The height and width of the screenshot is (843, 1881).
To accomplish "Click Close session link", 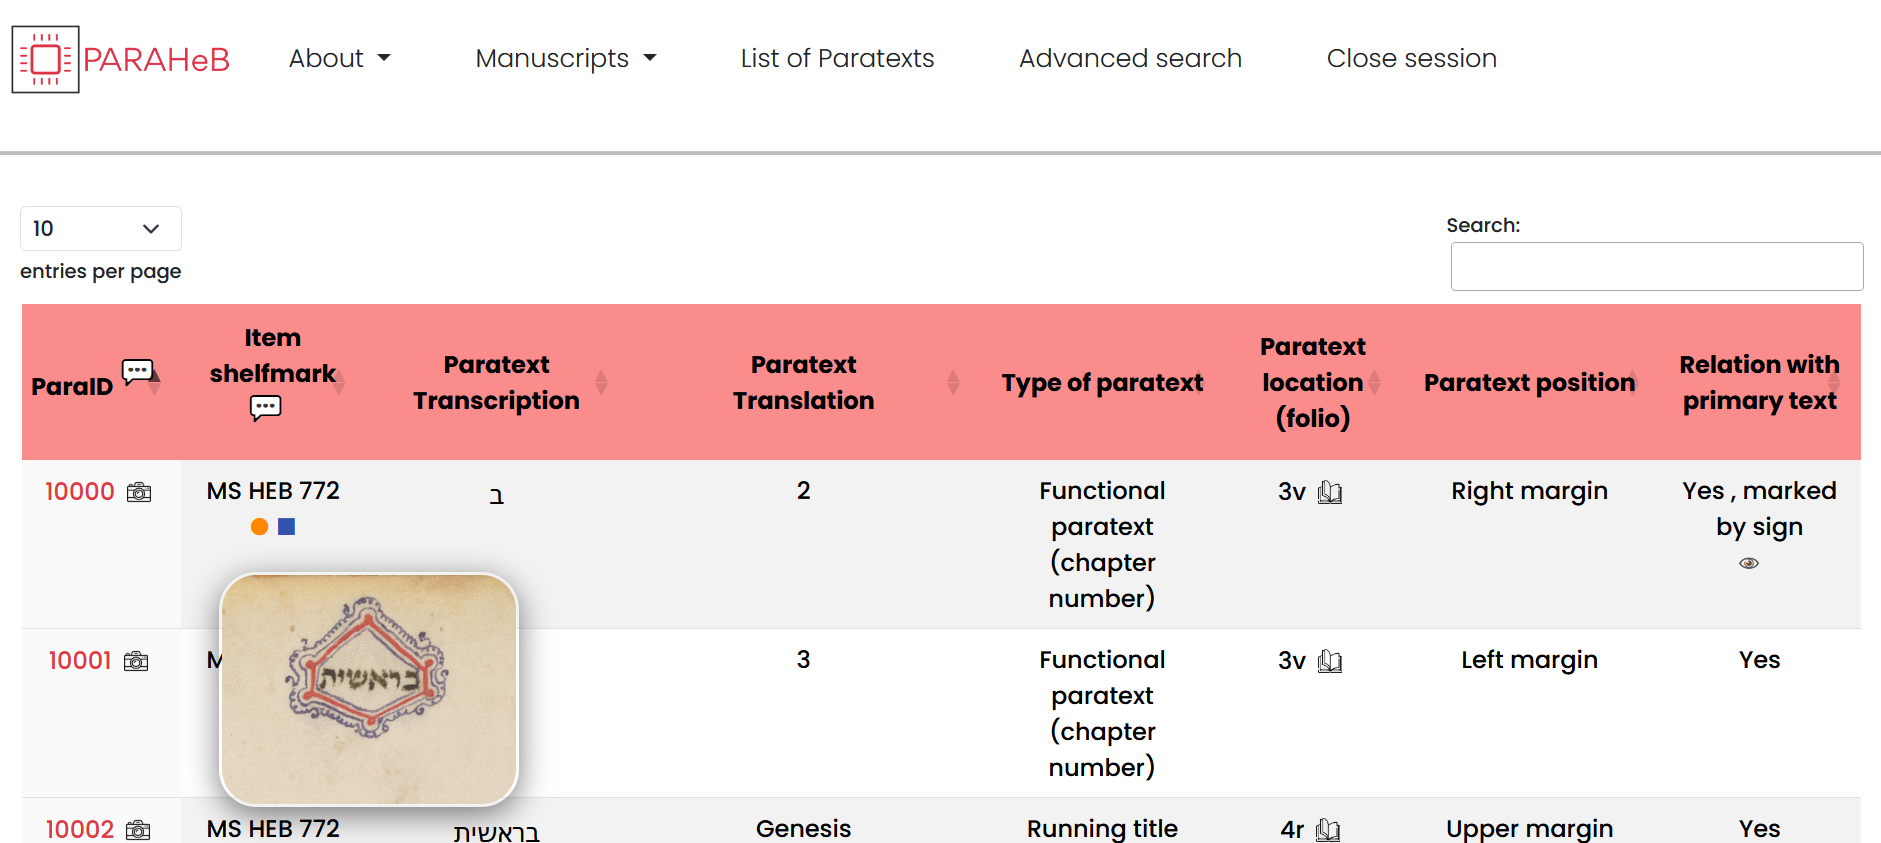I will pos(1411,58).
